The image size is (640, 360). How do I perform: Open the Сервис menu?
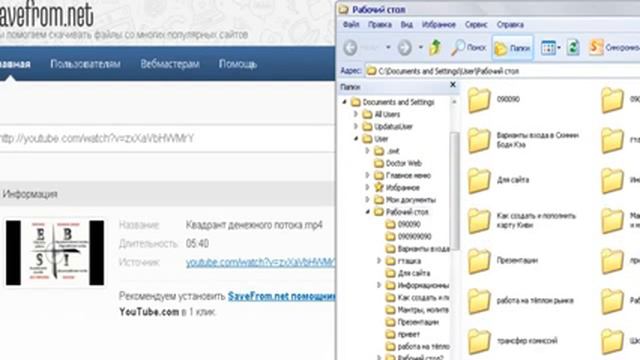coord(476,24)
